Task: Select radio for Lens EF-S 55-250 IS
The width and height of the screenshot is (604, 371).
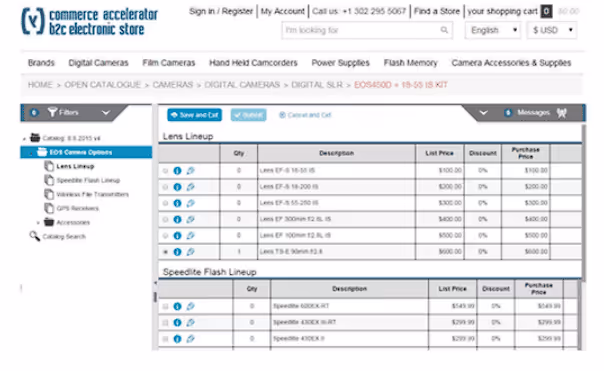Action: [x=165, y=203]
